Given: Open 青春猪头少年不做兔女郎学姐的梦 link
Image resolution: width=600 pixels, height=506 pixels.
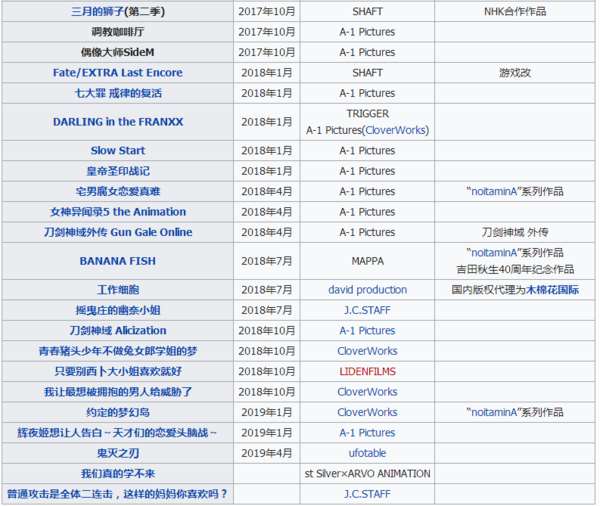Looking at the screenshot, I should [x=118, y=351].
